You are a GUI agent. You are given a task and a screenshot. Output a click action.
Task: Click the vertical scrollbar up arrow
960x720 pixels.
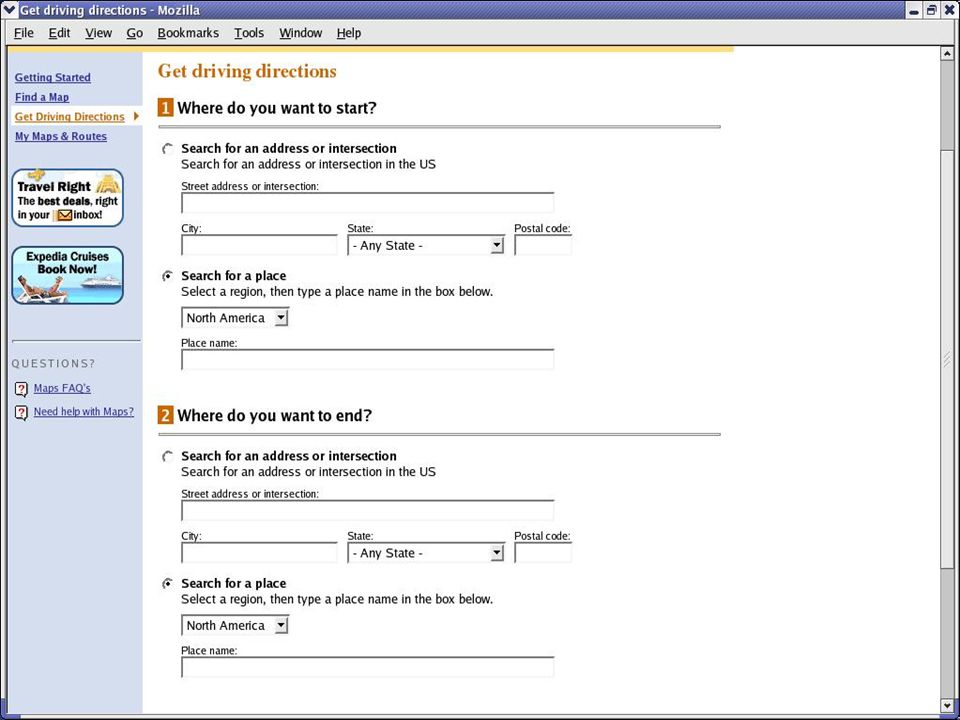tap(947, 53)
